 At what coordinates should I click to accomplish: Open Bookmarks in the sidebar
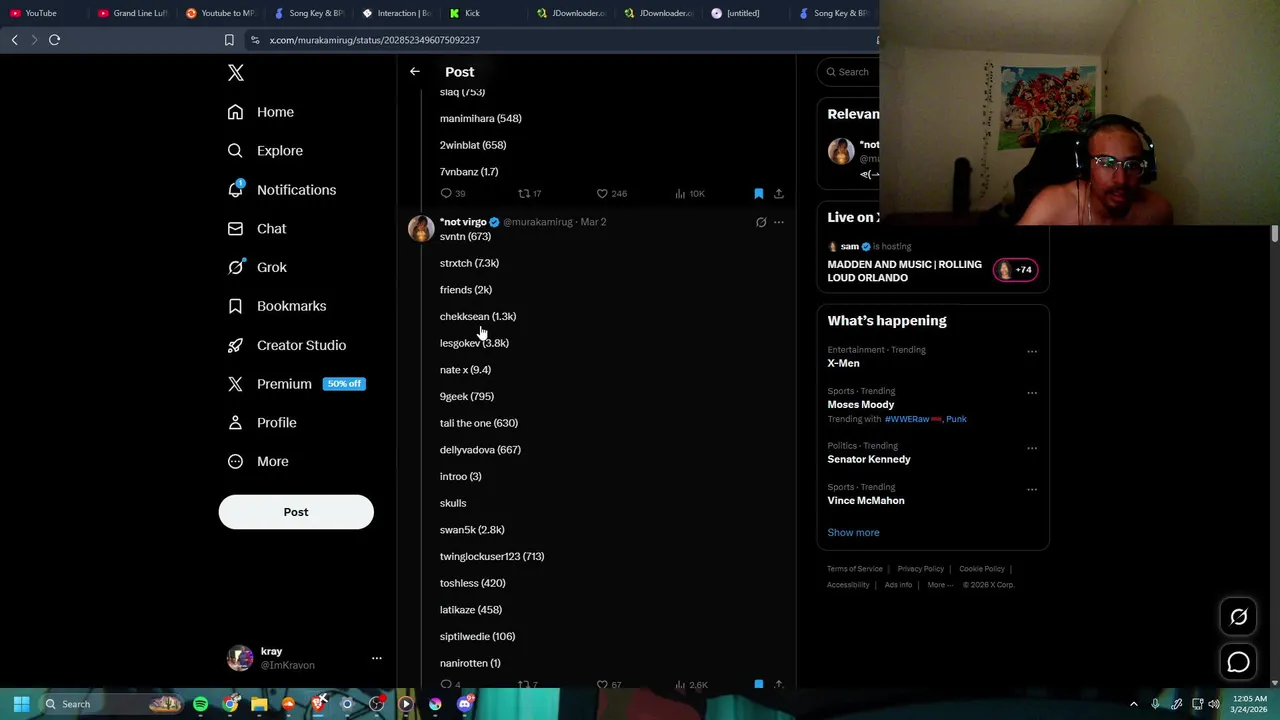[277, 306]
